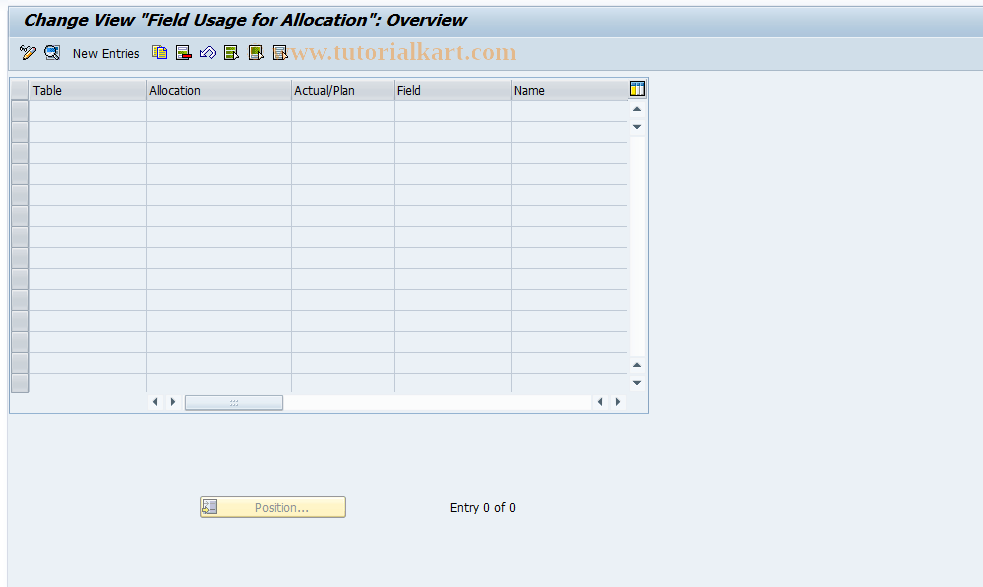Deselect all table entries
Viewport: 983px width, 587px height.
(x=279, y=52)
